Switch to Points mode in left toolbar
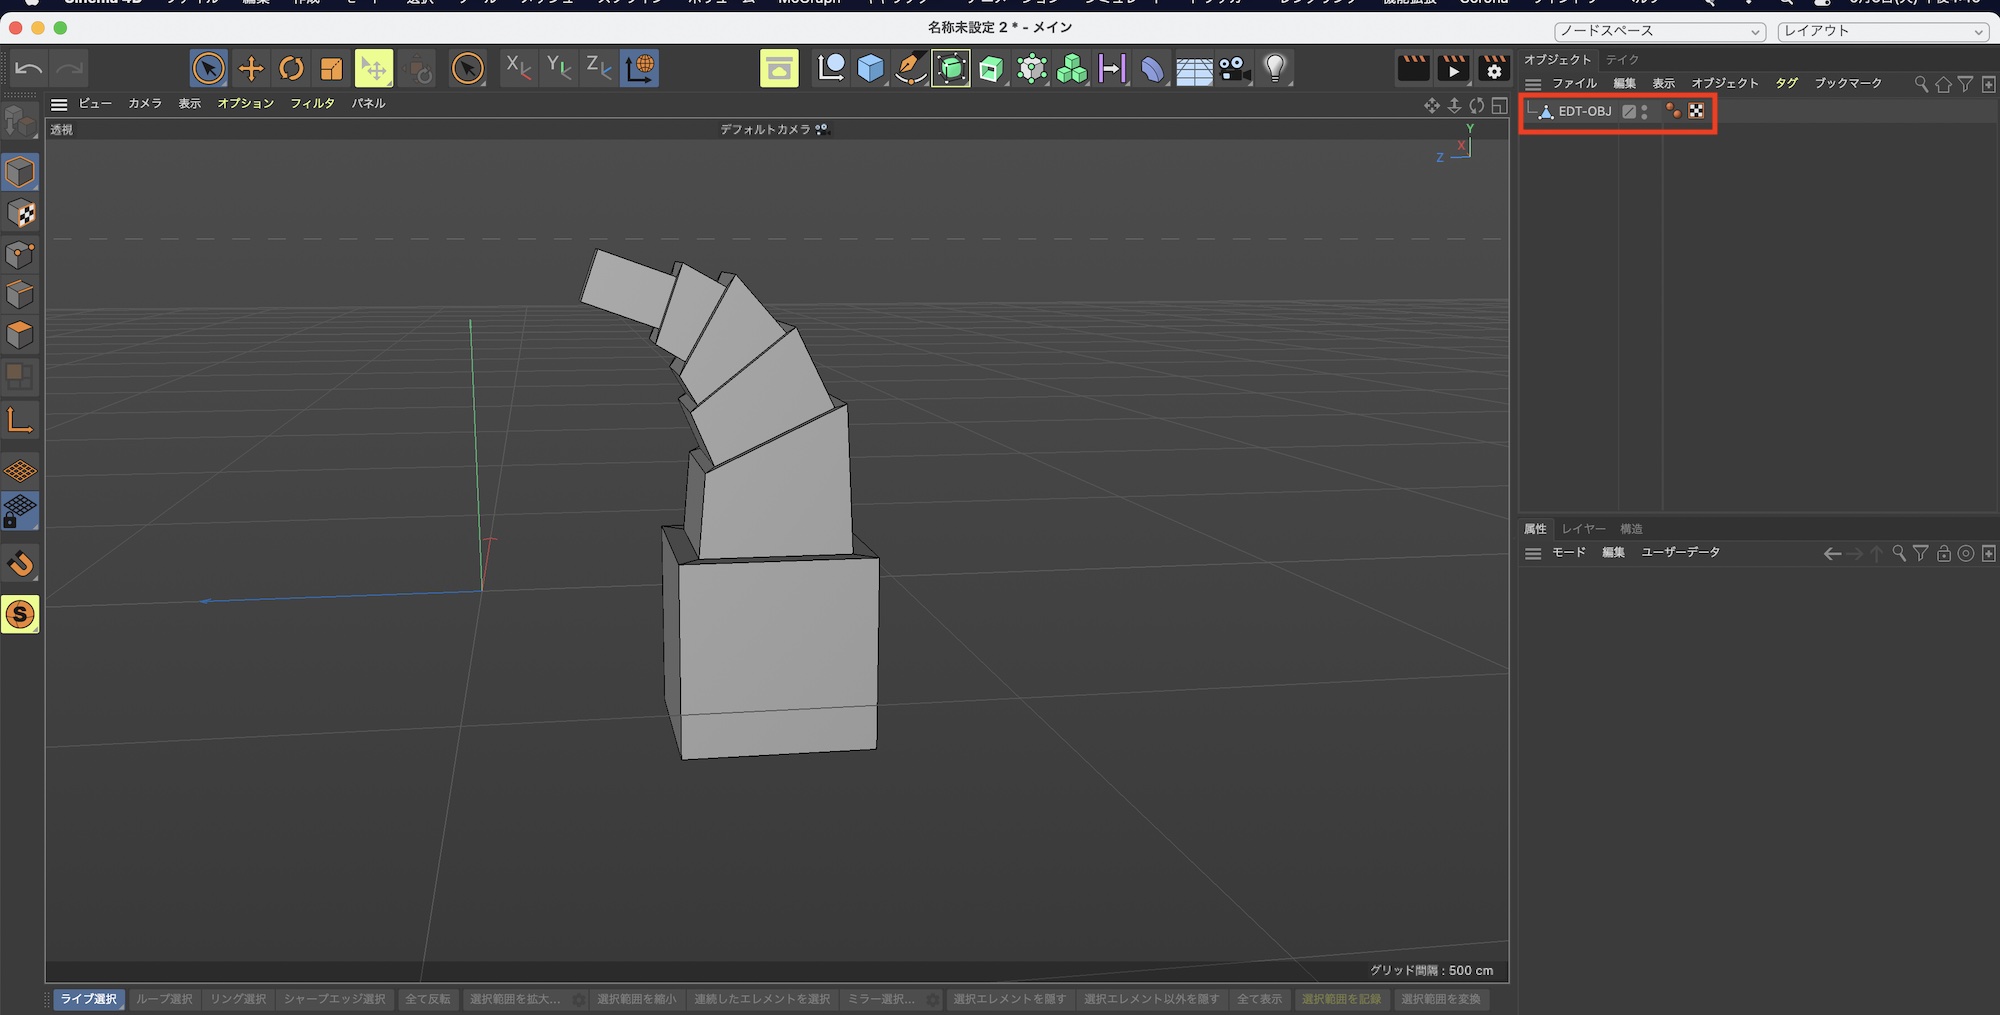 click(x=20, y=254)
